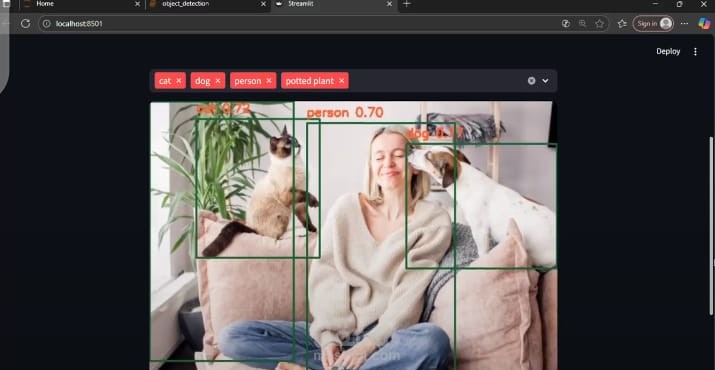Image resolution: width=715 pixels, height=370 pixels.
Task: Clear all selected classes with circled x
Action: pos(531,81)
